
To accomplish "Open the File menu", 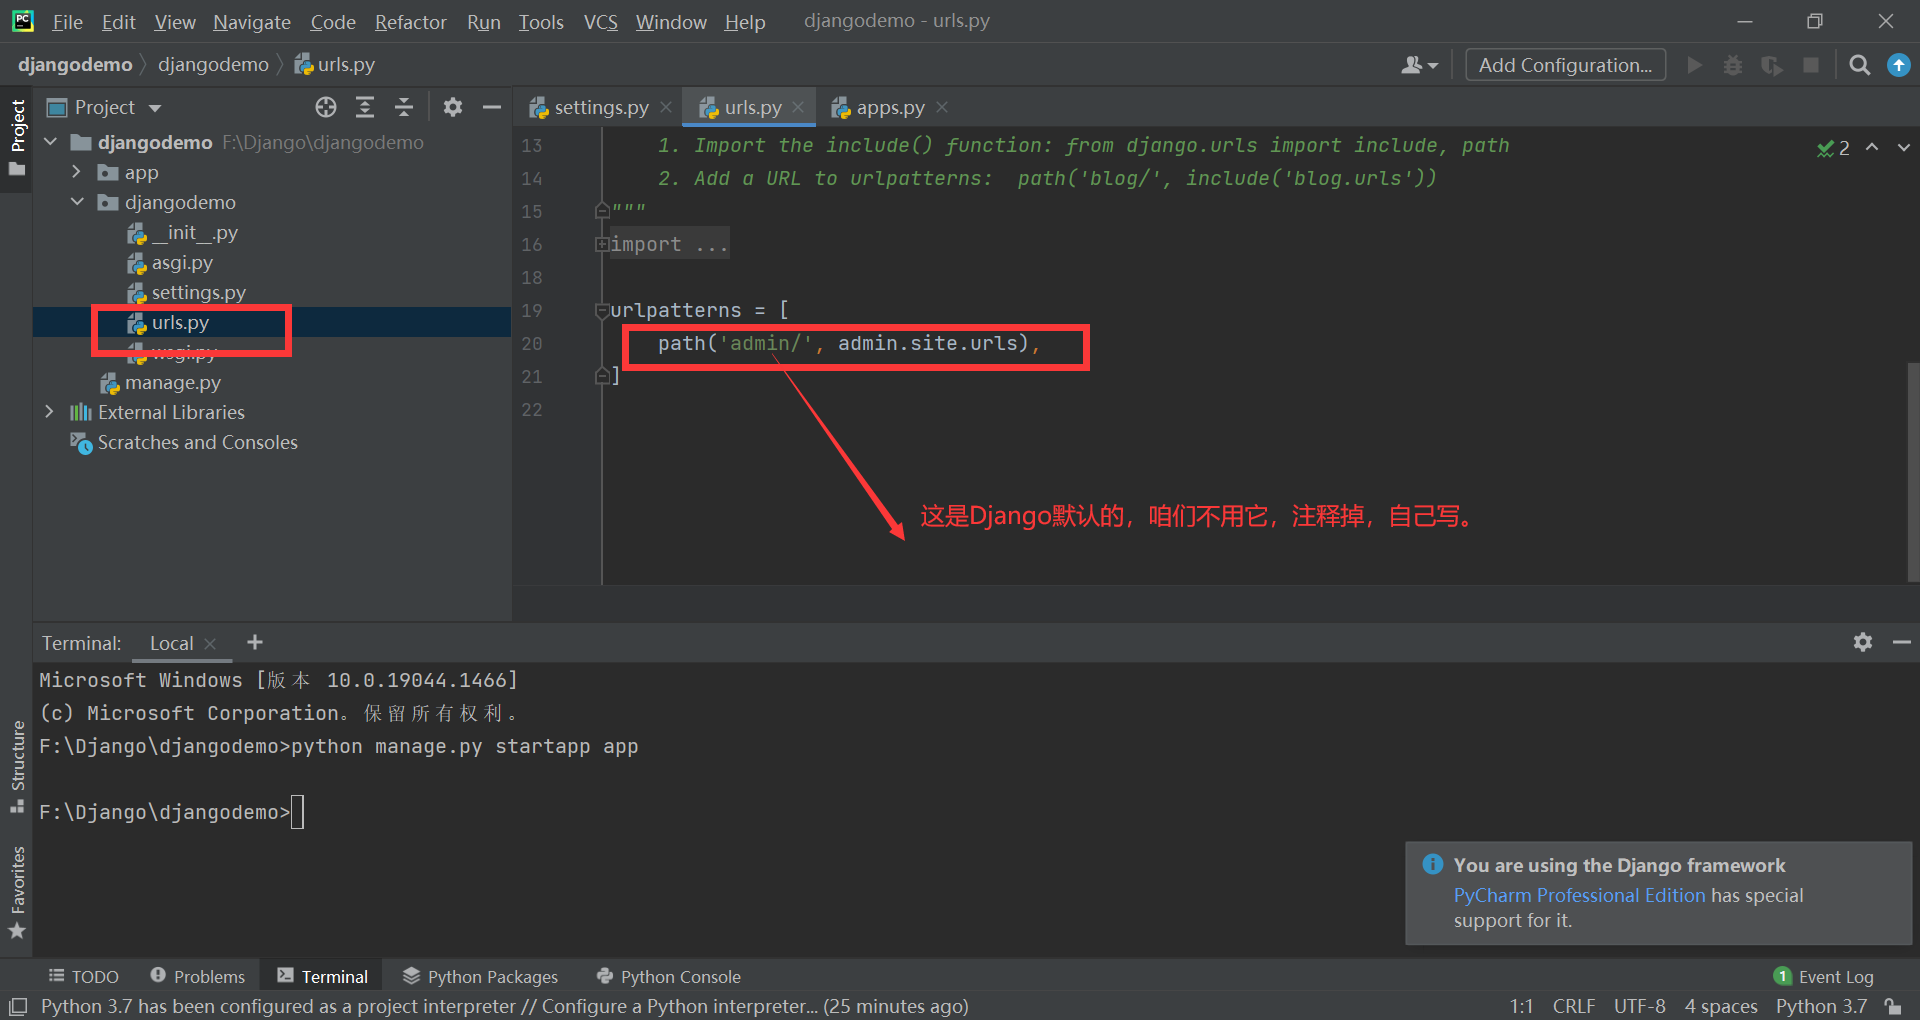I will click(67, 22).
